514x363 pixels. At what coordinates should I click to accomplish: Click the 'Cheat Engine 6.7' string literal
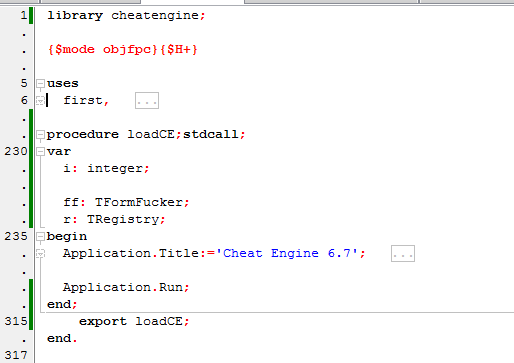(x=287, y=254)
